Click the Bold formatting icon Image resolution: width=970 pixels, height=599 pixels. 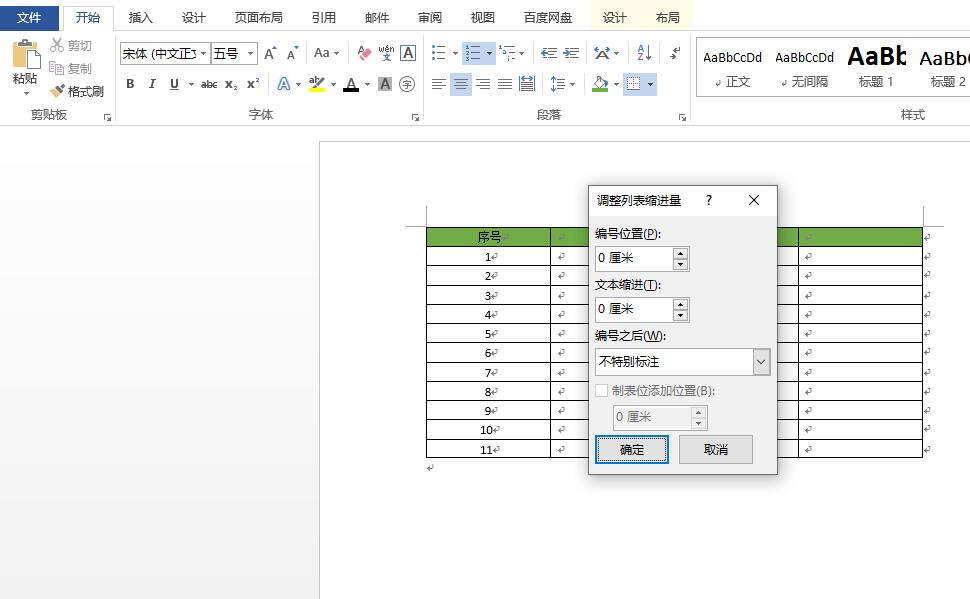click(x=130, y=85)
